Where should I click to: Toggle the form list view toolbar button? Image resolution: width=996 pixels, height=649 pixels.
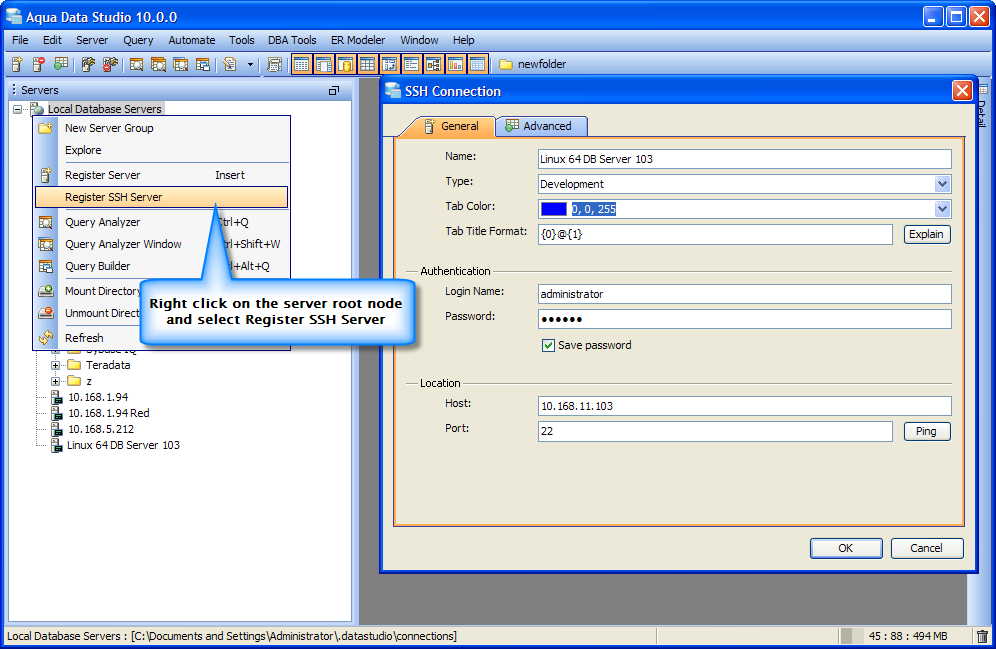(x=412, y=64)
